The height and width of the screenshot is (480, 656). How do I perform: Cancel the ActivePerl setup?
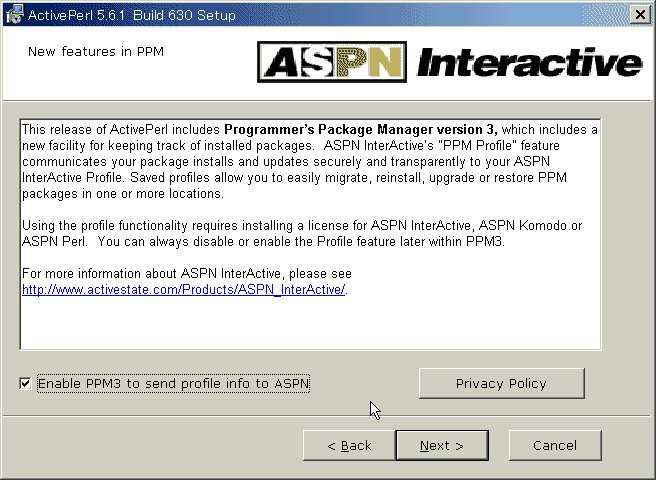coord(555,445)
